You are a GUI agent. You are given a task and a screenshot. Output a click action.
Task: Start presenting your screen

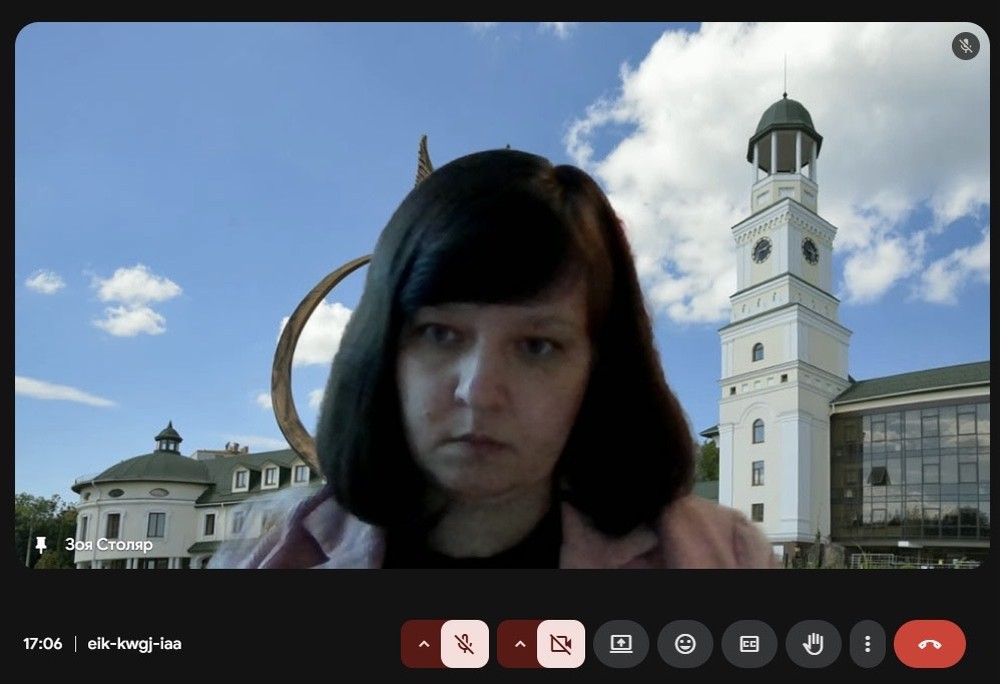click(x=621, y=644)
